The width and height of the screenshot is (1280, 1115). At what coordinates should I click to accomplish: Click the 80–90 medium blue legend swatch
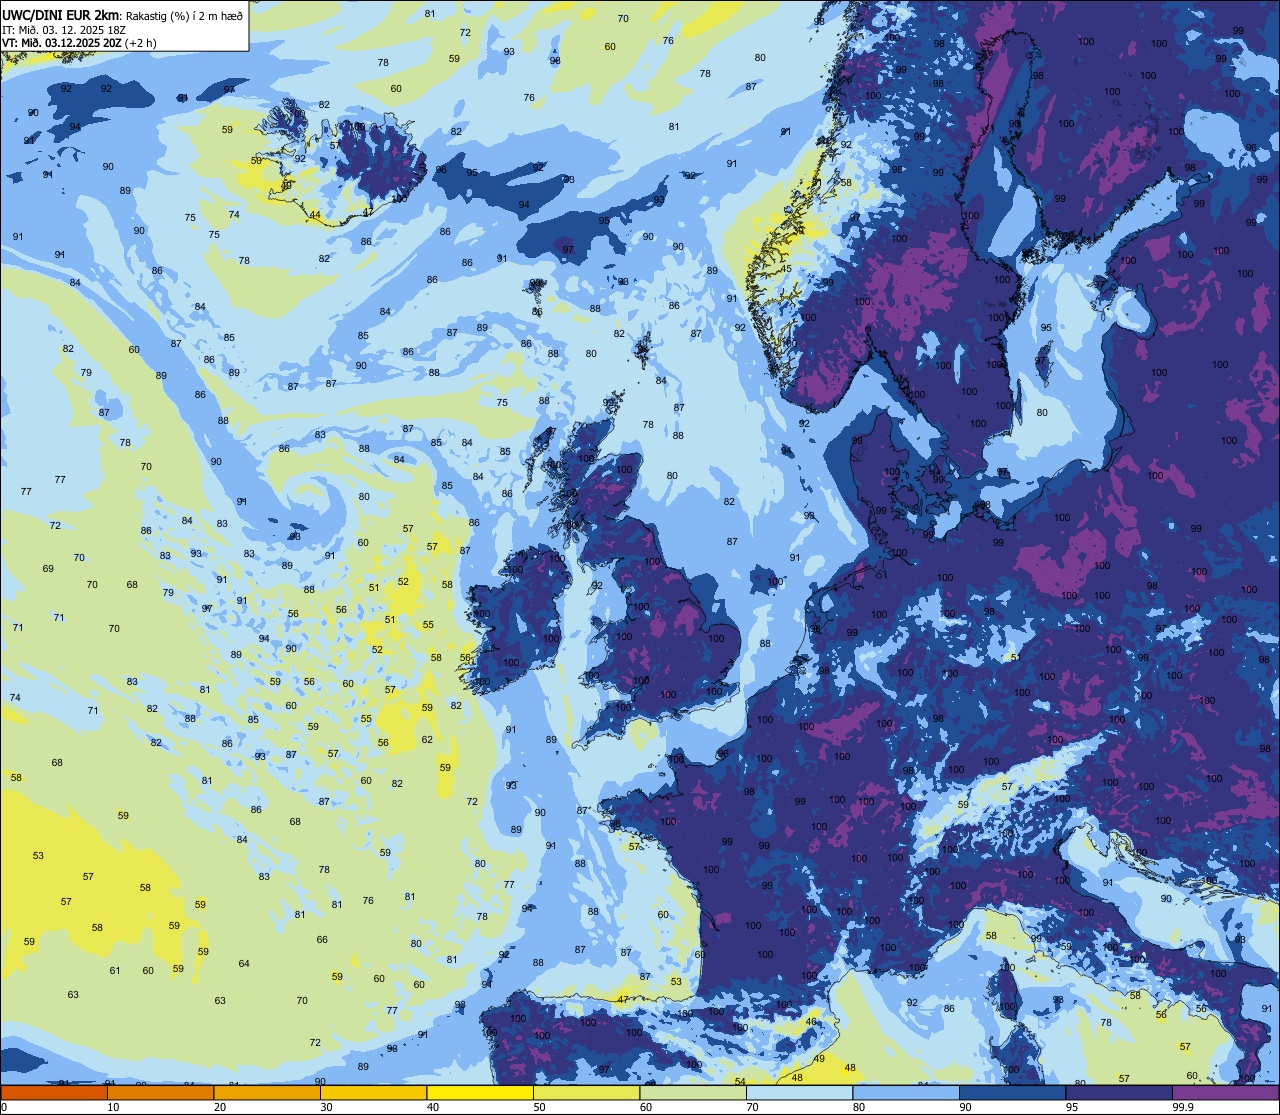[x=906, y=1092]
